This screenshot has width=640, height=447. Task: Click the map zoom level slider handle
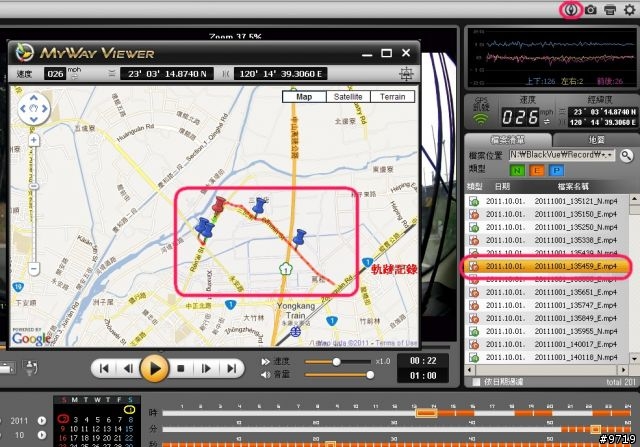34,187
